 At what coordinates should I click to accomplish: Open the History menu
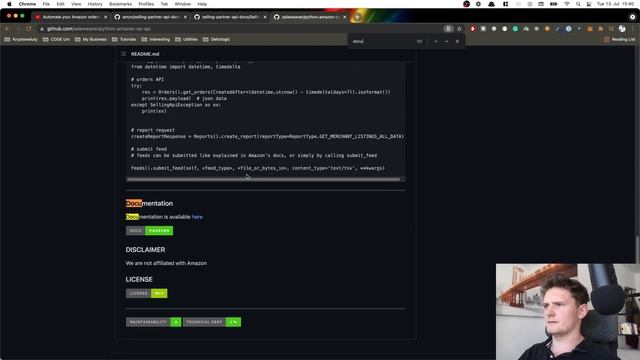(x=95, y=4)
